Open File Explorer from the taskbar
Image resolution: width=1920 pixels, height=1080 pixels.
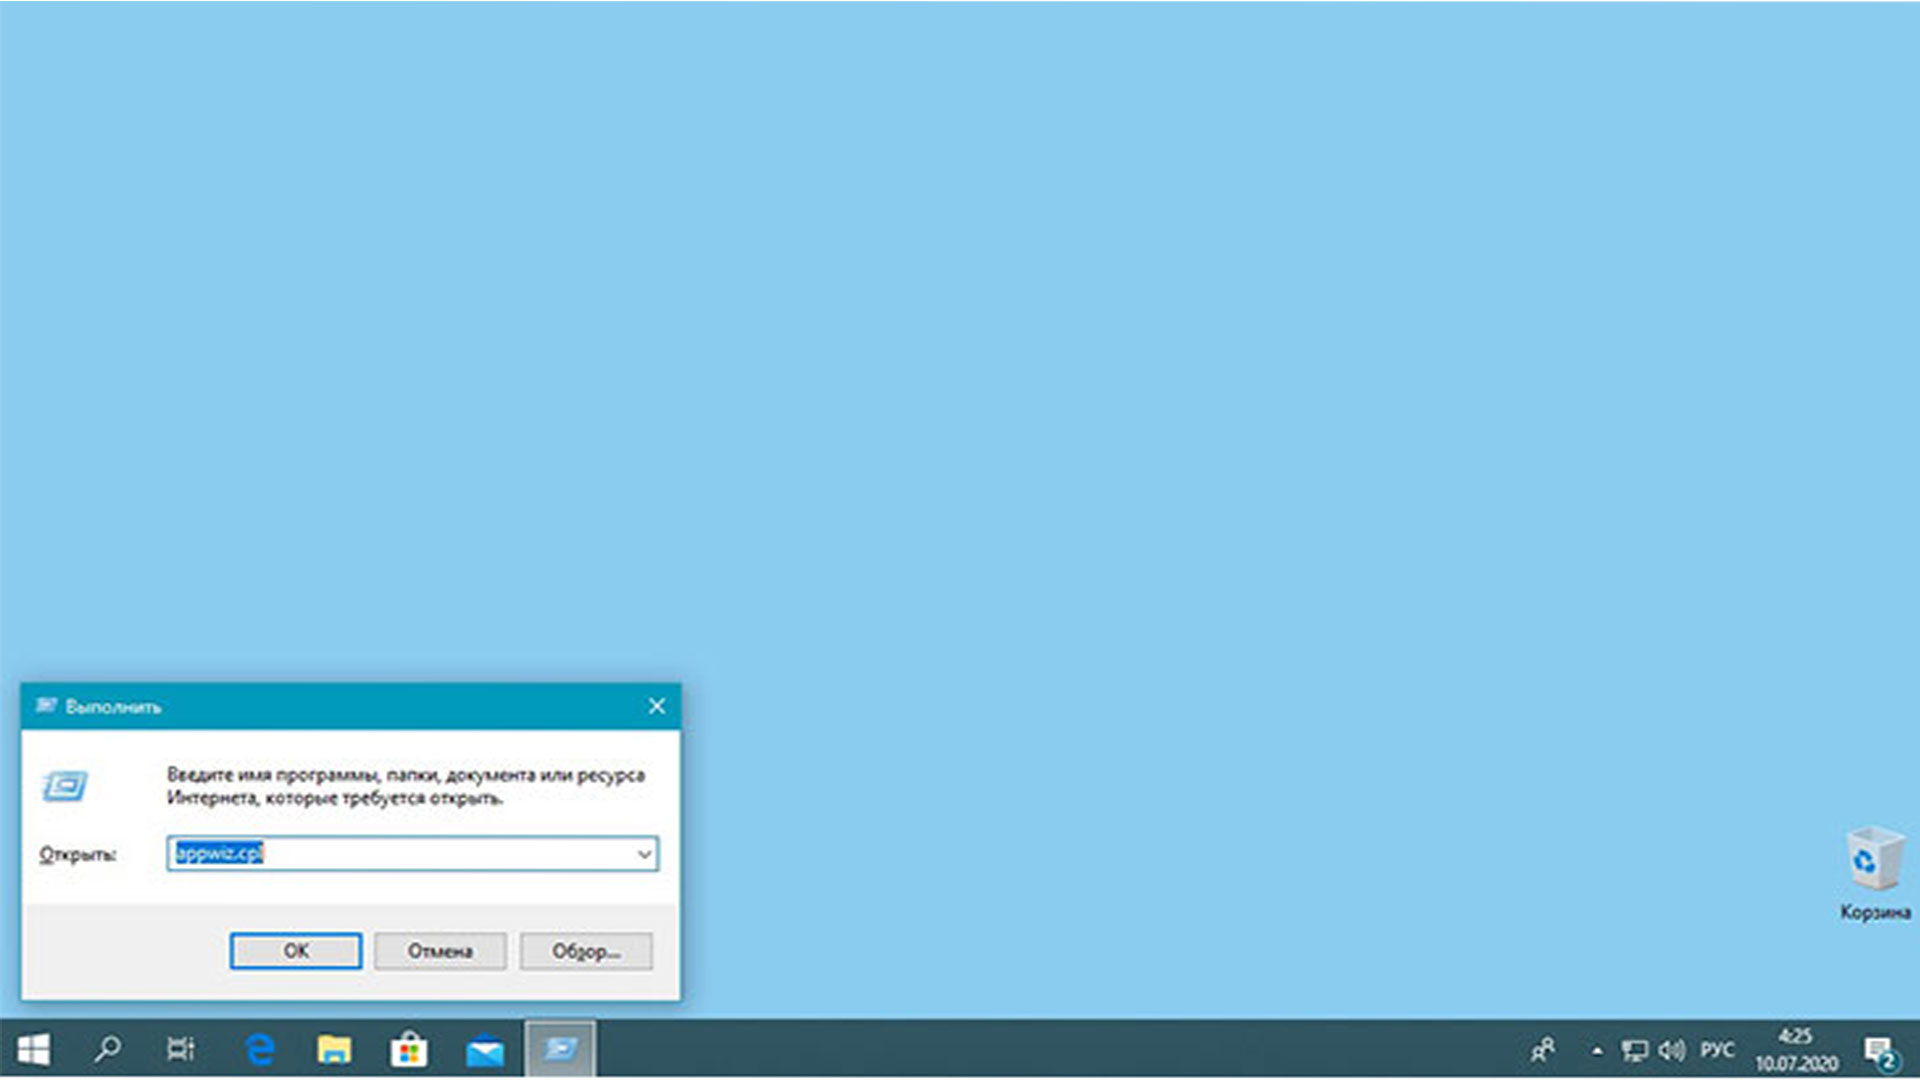point(334,1049)
